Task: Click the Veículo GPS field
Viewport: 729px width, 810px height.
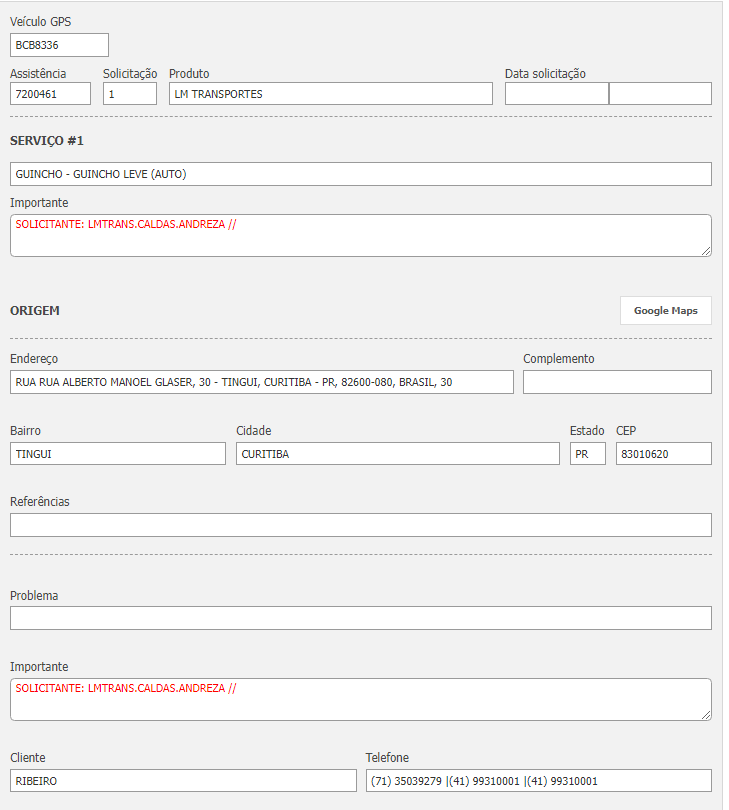Action: [x=59, y=45]
